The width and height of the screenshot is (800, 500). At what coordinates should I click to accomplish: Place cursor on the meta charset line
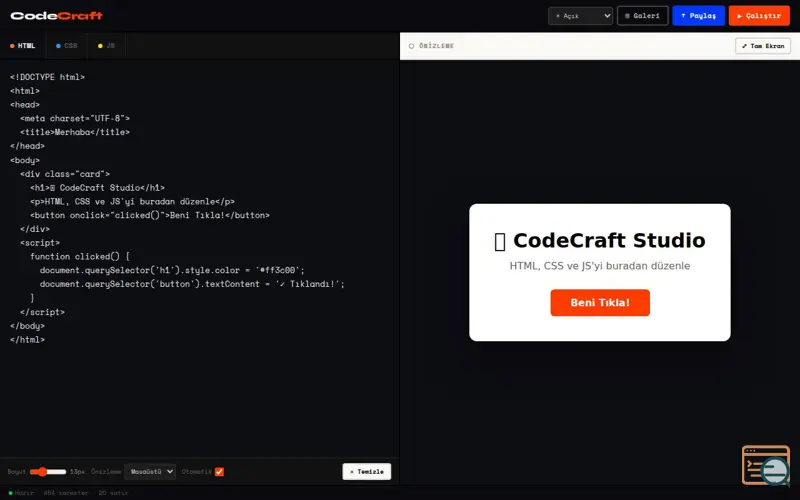[75, 118]
